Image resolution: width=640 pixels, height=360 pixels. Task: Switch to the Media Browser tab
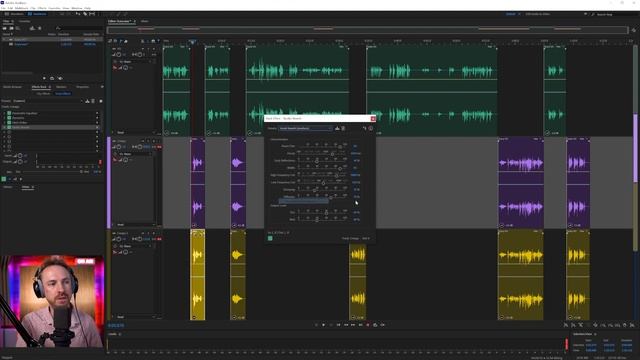pos(13,87)
